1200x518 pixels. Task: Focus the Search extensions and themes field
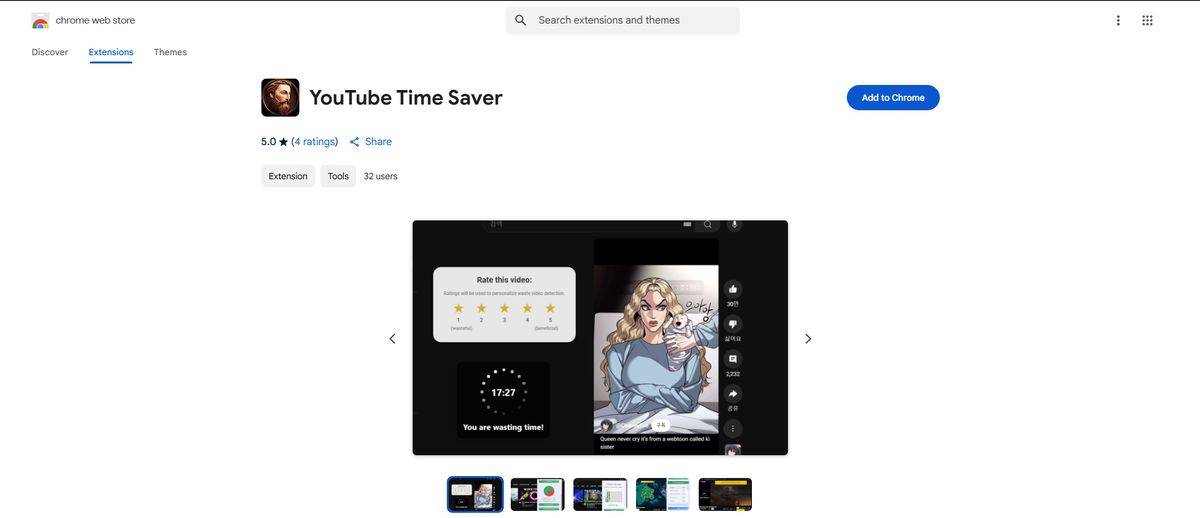[x=623, y=20]
